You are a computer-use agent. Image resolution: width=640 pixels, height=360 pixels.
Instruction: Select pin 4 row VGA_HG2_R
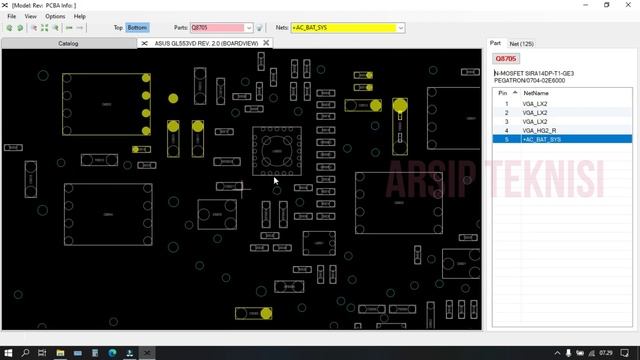pos(562,131)
